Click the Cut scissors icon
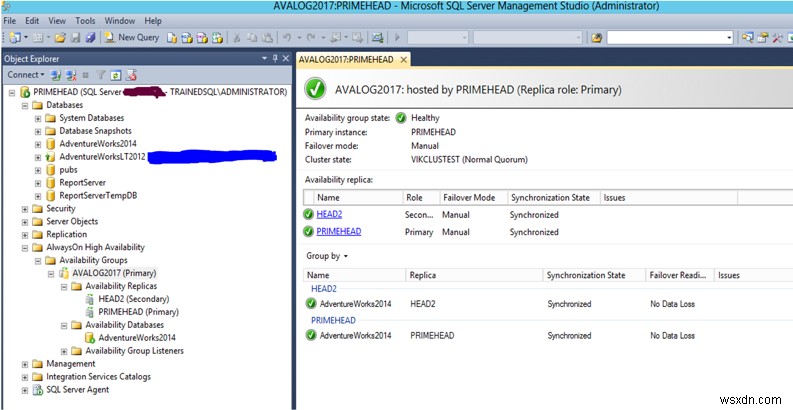 click(237, 37)
